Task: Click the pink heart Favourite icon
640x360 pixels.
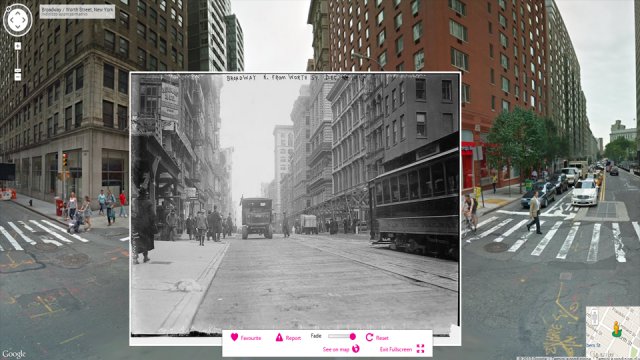Action: click(234, 337)
